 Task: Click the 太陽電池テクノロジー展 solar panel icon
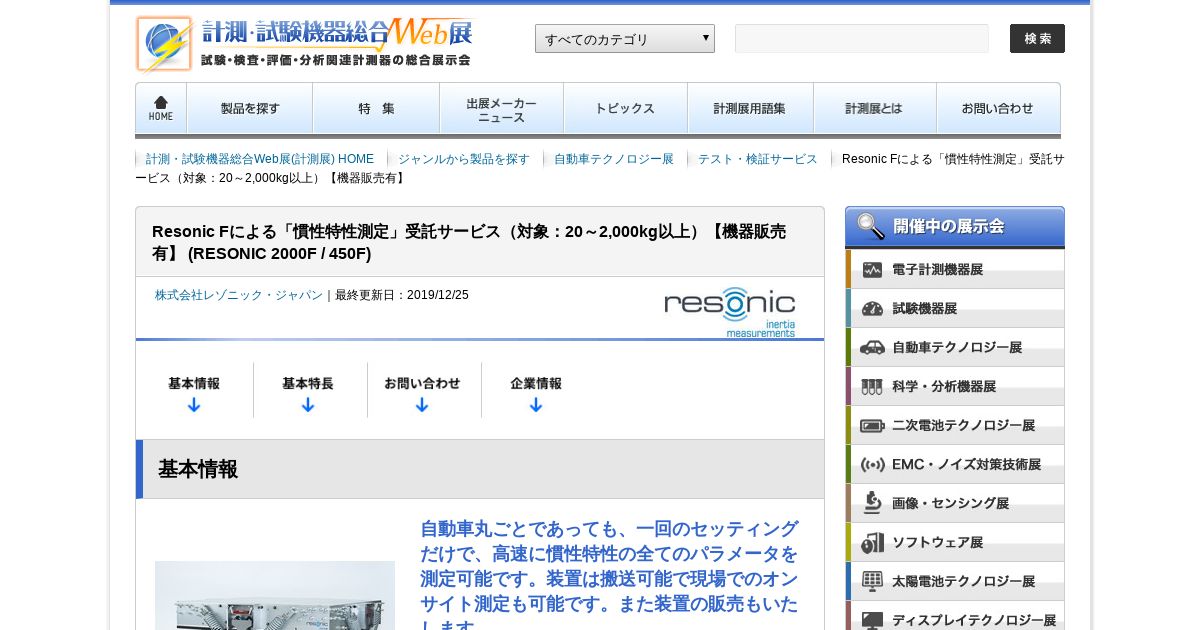872,581
